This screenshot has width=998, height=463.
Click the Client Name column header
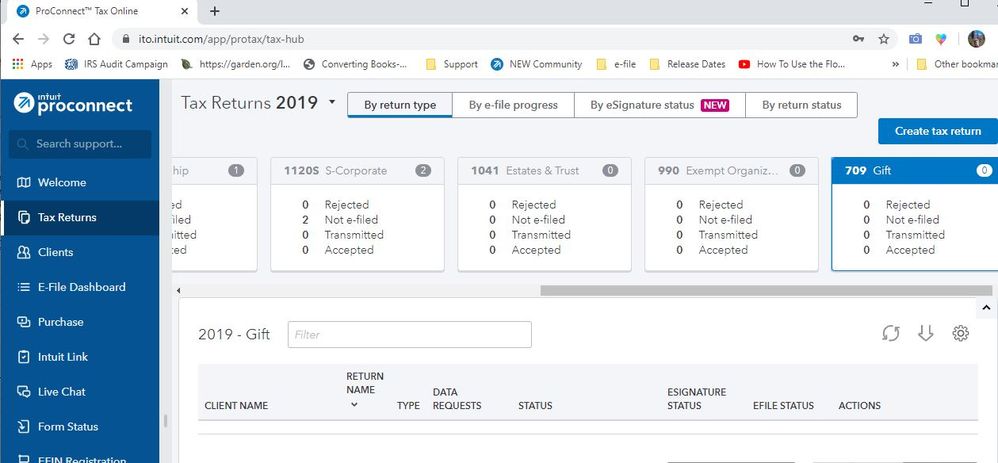point(236,406)
